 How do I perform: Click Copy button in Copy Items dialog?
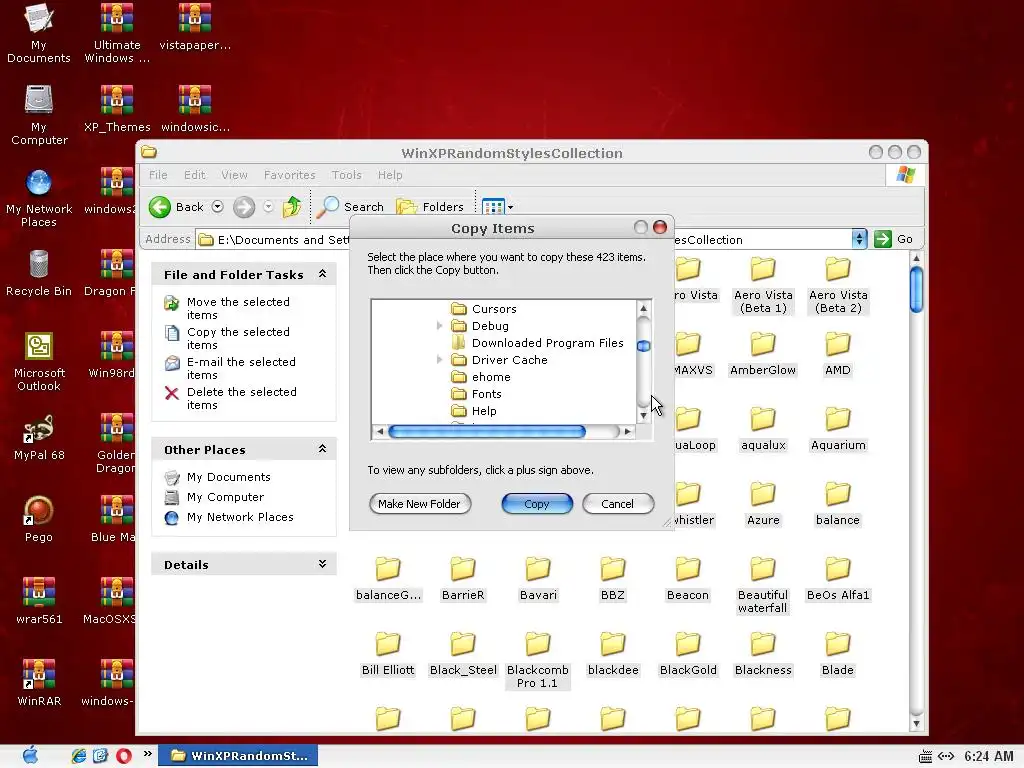point(537,504)
